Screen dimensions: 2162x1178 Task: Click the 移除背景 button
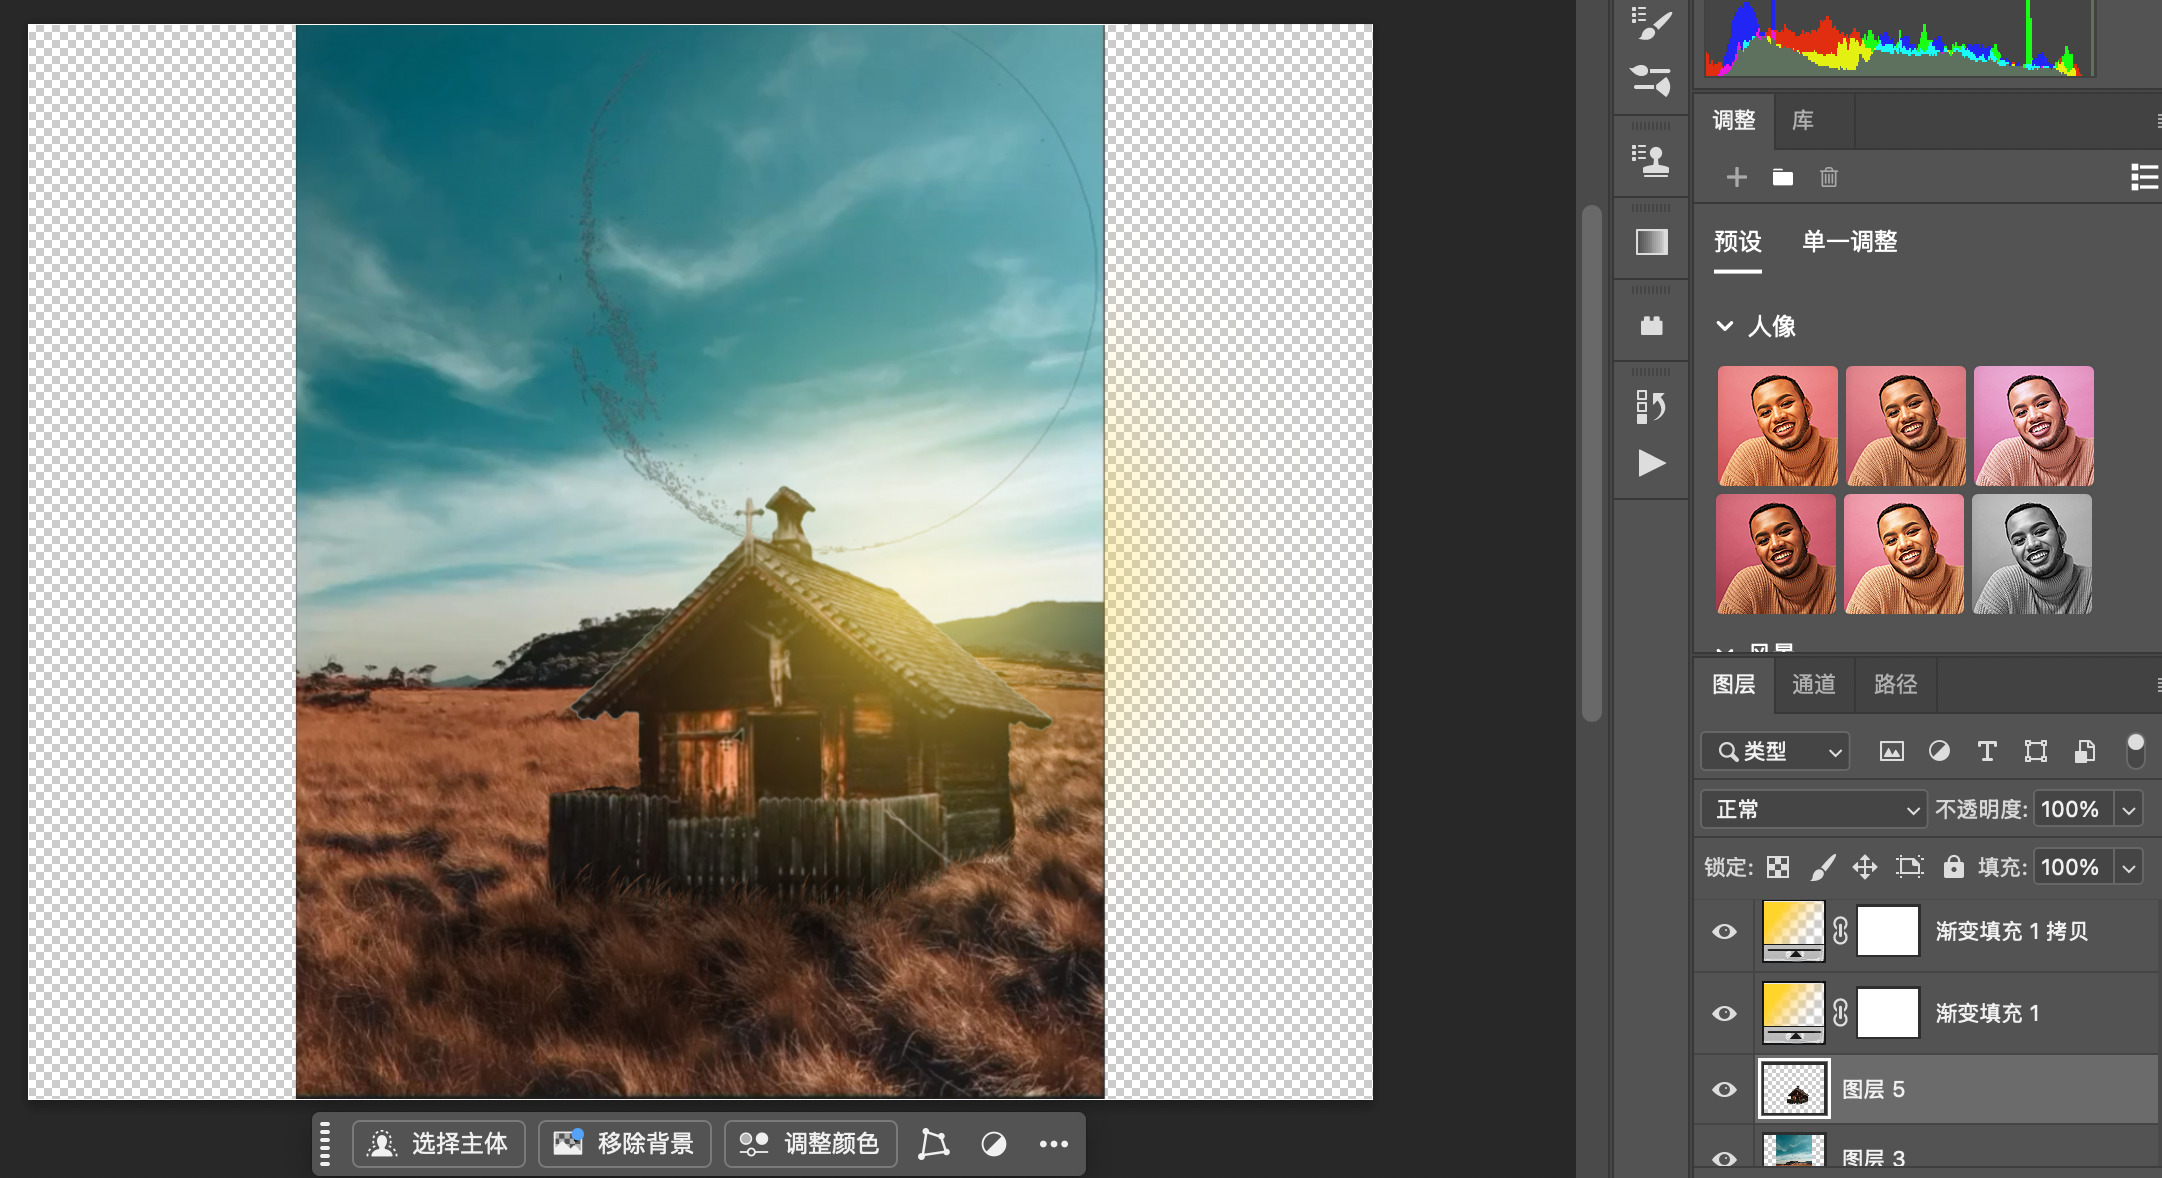click(x=625, y=1143)
